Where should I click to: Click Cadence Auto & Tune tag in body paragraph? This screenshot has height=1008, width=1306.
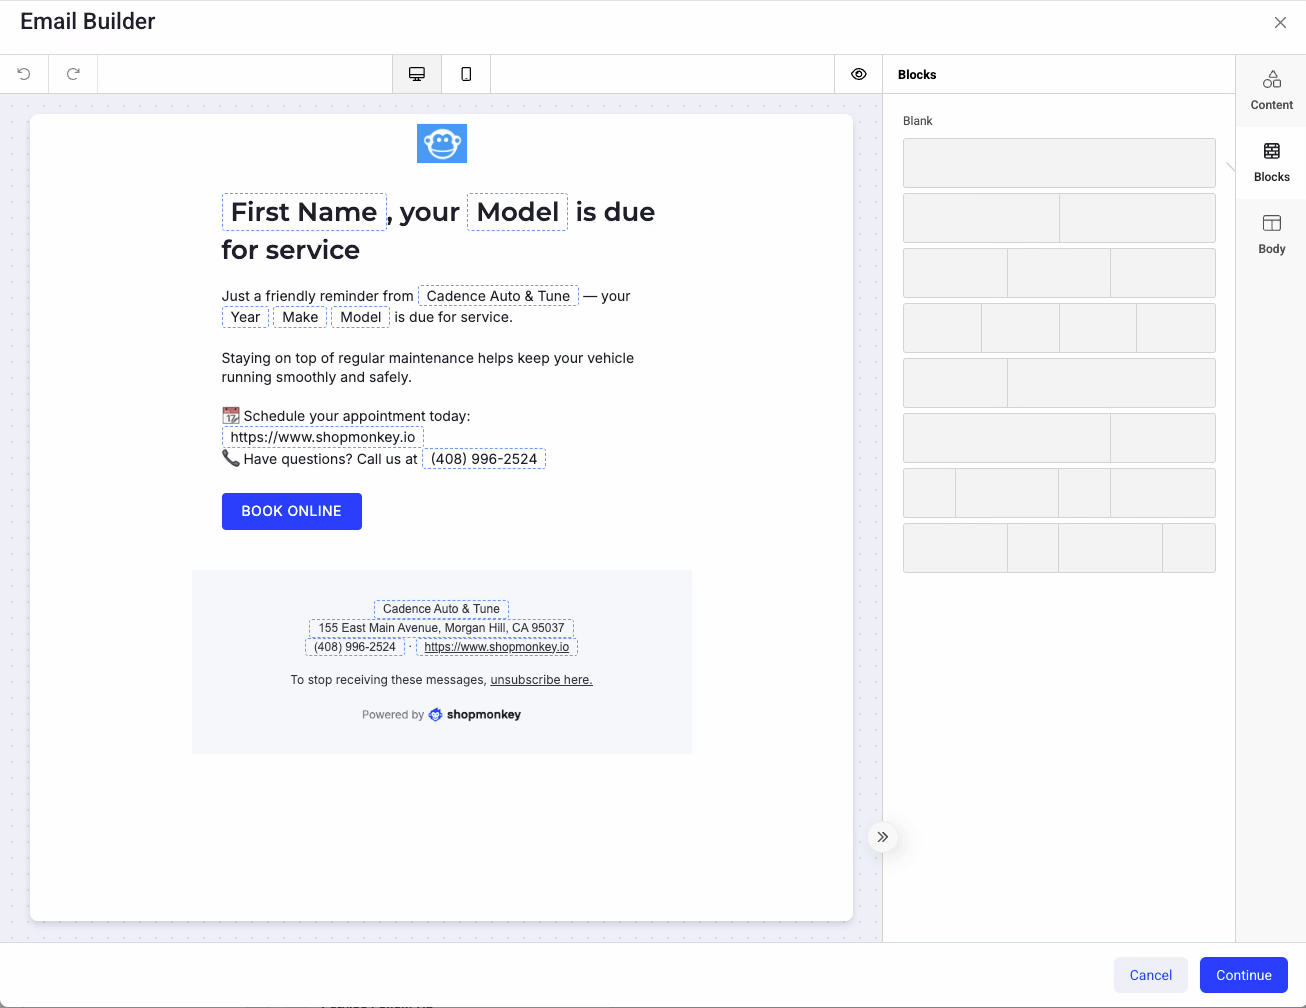point(498,296)
